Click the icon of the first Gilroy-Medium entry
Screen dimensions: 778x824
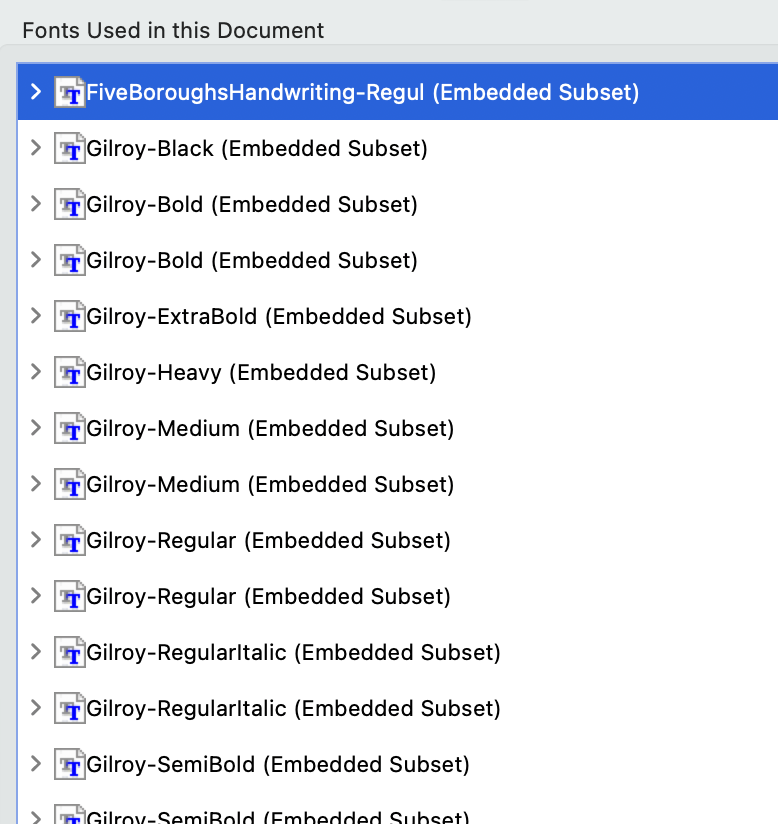69,429
